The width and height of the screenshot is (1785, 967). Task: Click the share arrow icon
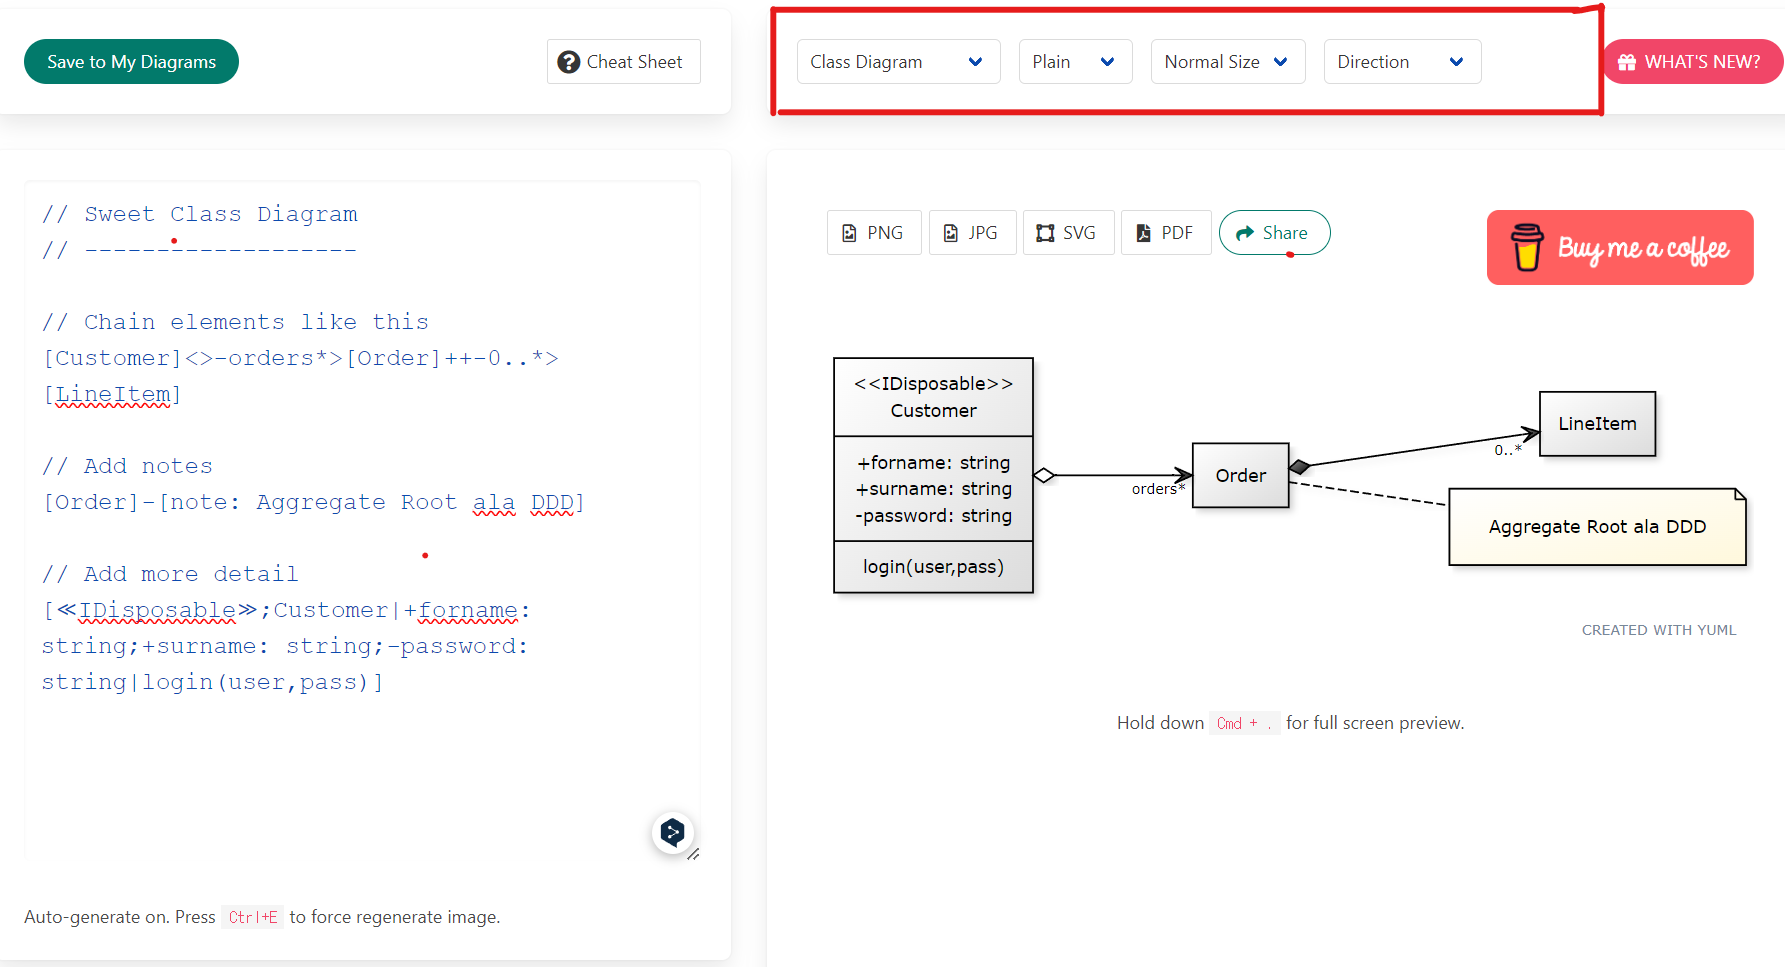[x=1245, y=233]
